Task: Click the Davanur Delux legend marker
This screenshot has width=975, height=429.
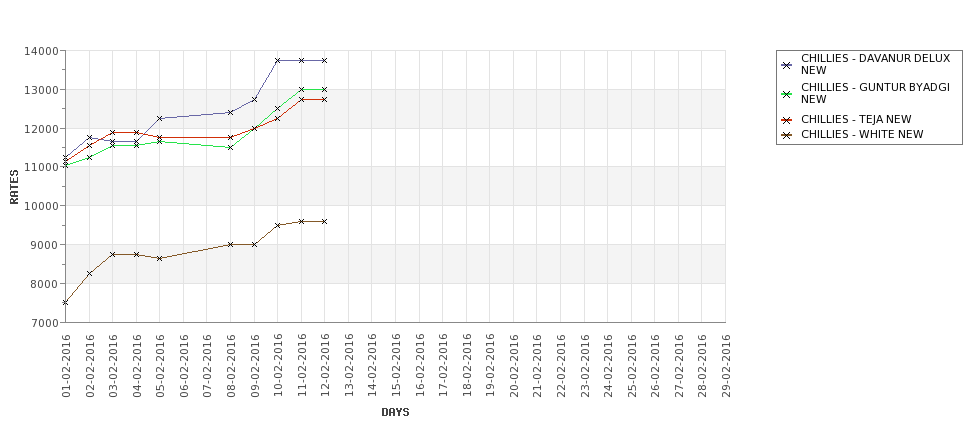Action: [787, 65]
